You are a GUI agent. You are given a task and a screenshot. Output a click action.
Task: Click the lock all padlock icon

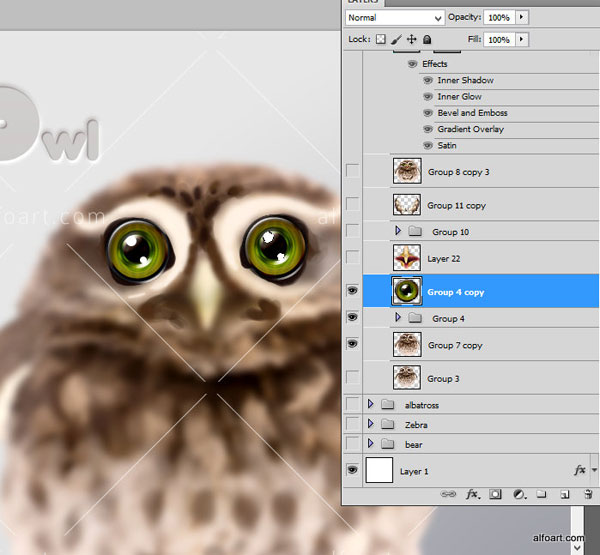pyautogui.click(x=427, y=39)
